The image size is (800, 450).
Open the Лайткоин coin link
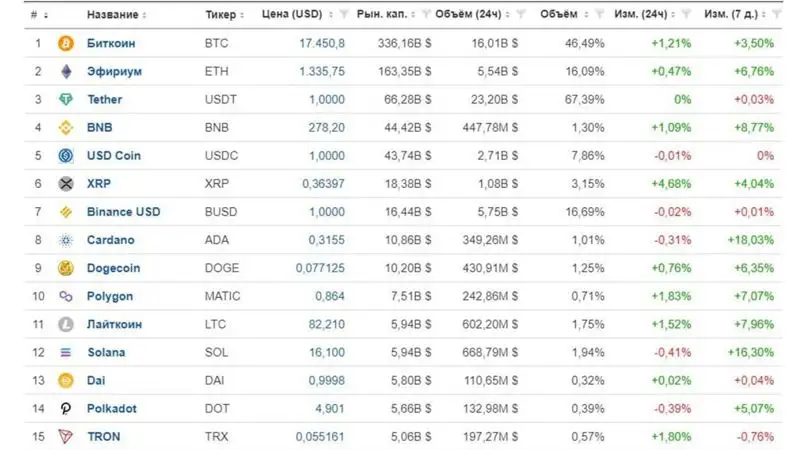114,325
